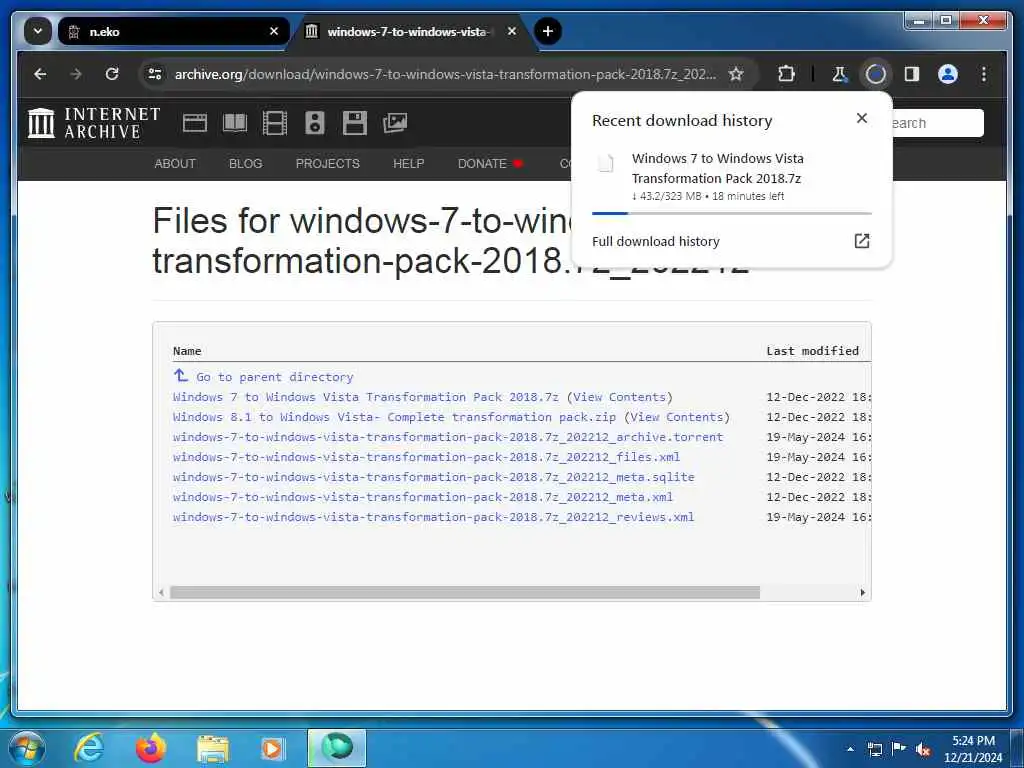Close the n.eko tab
The width and height of the screenshot is (1024, 768).
click(x=274, y=31)
